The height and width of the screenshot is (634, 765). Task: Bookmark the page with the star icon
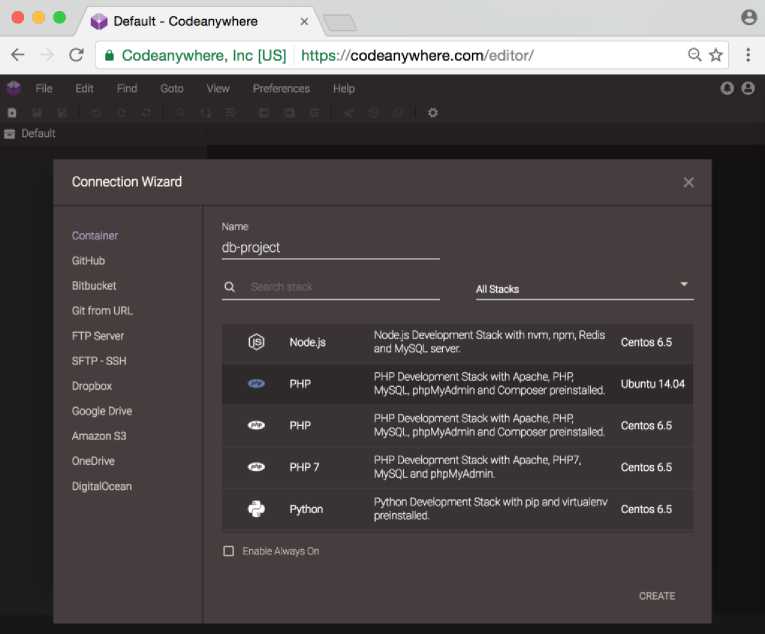click(x=716, y=55)
